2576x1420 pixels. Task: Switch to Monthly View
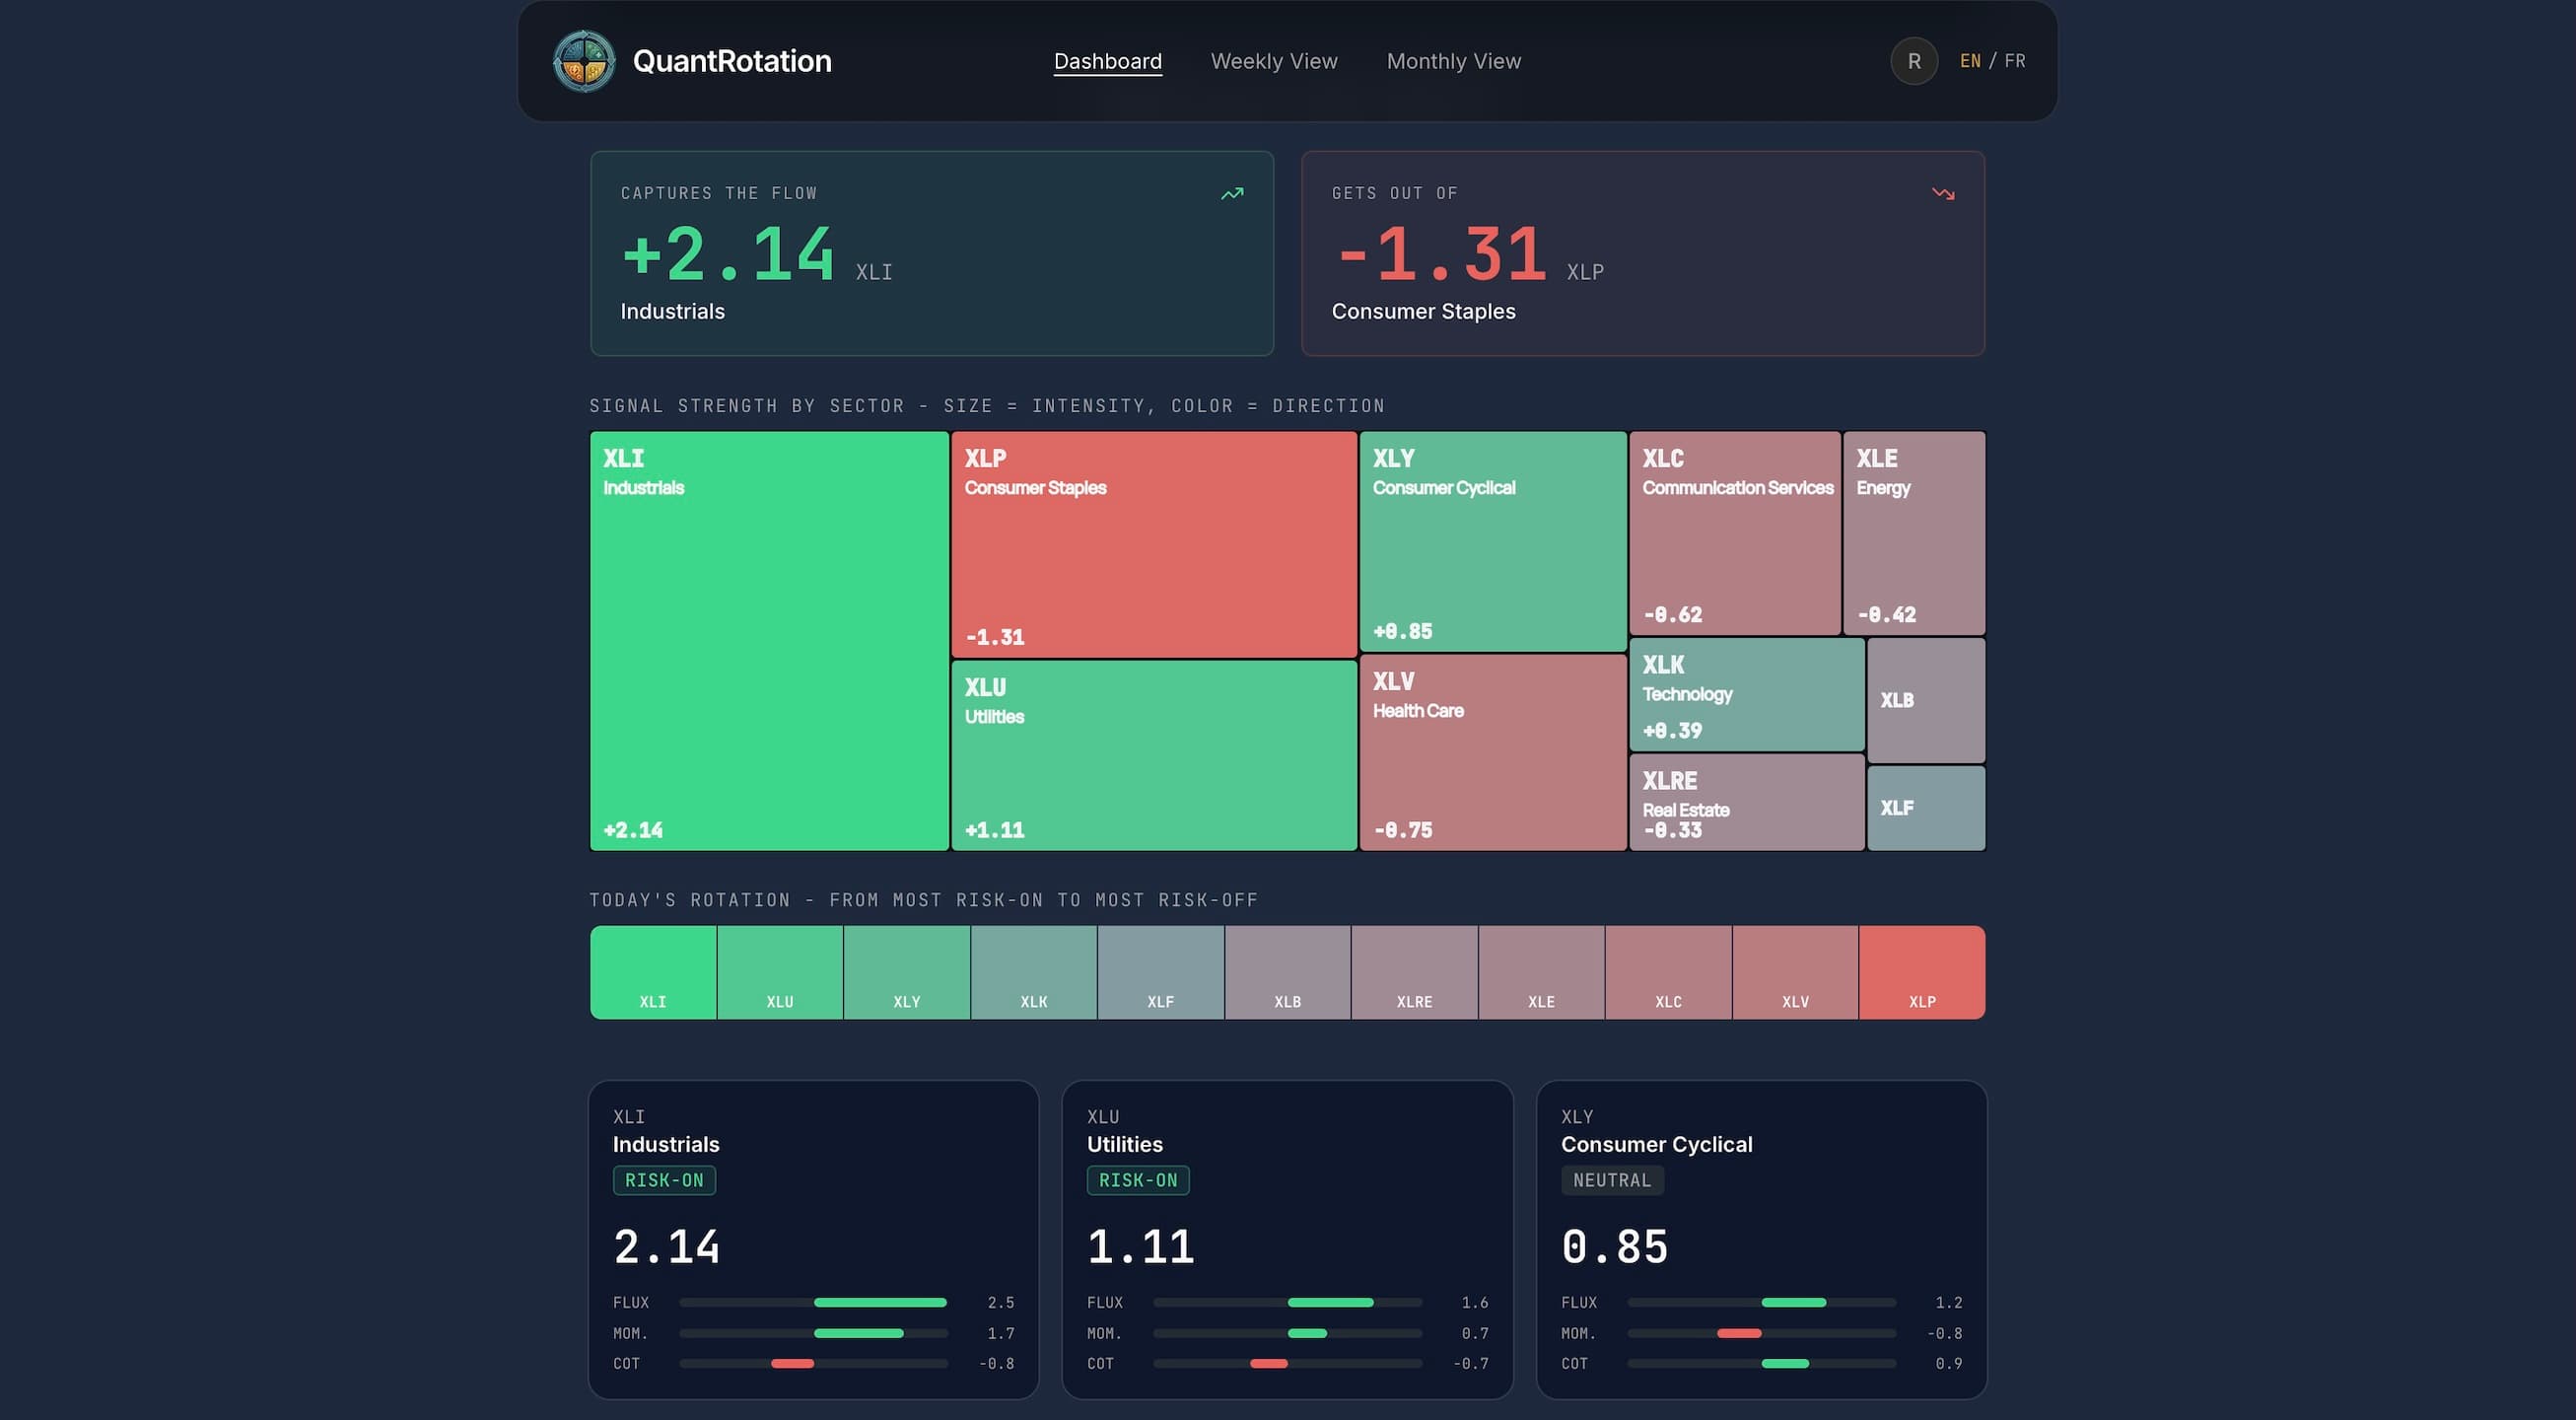tap(1454, 61)
